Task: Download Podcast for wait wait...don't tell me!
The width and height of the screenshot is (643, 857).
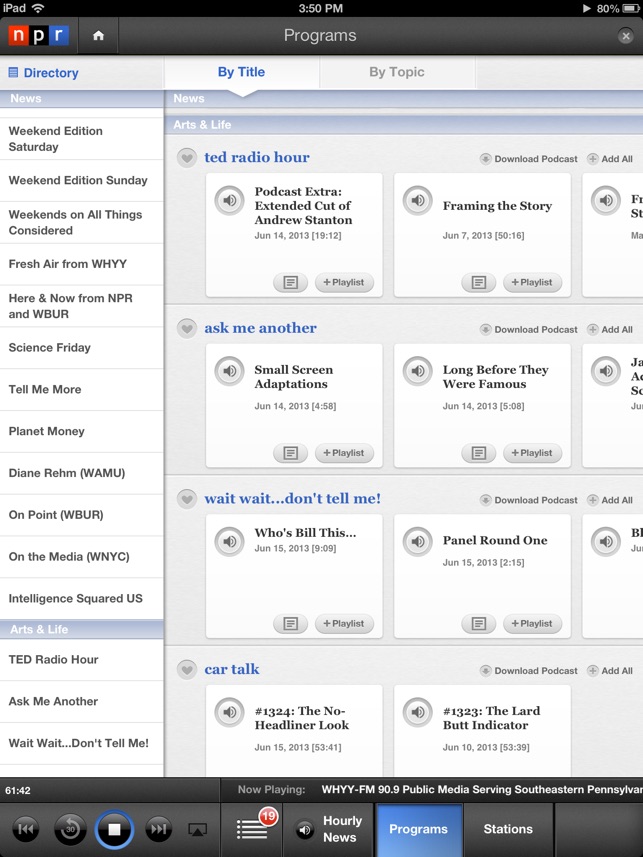Action: (529, 500)
